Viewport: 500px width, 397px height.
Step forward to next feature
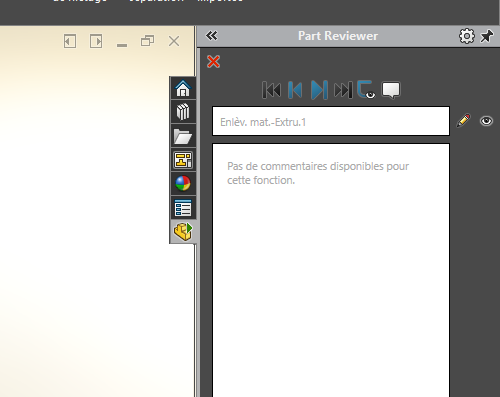coord(319,90)
